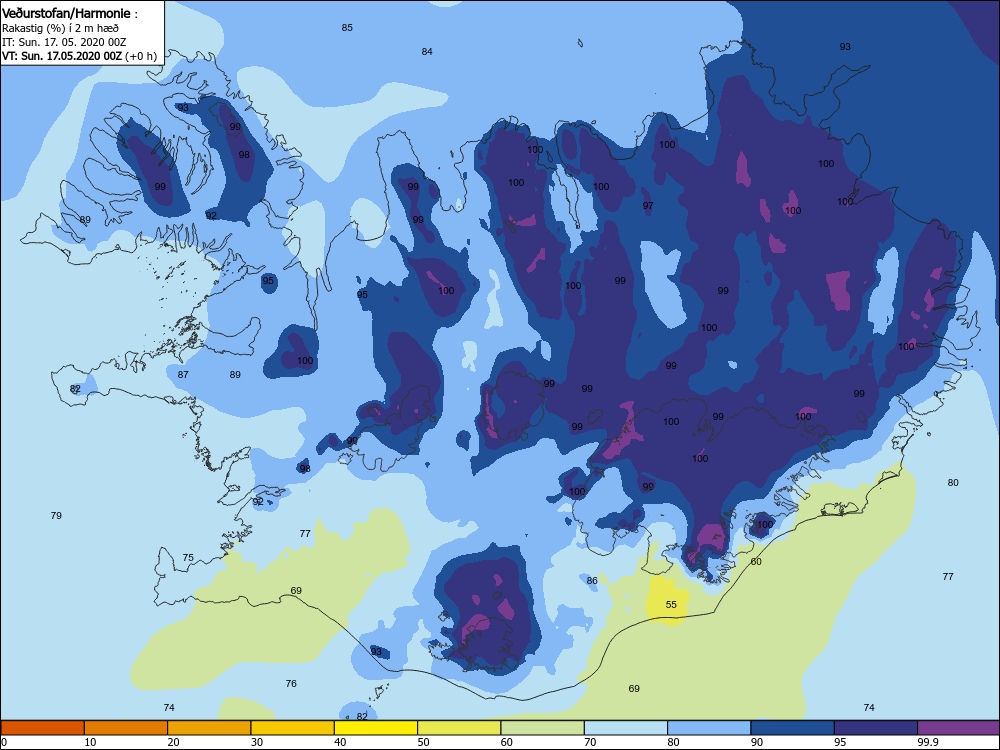Pick the orange 10–20 legend swatch
1000x750 pixels.
pos(126,728)
